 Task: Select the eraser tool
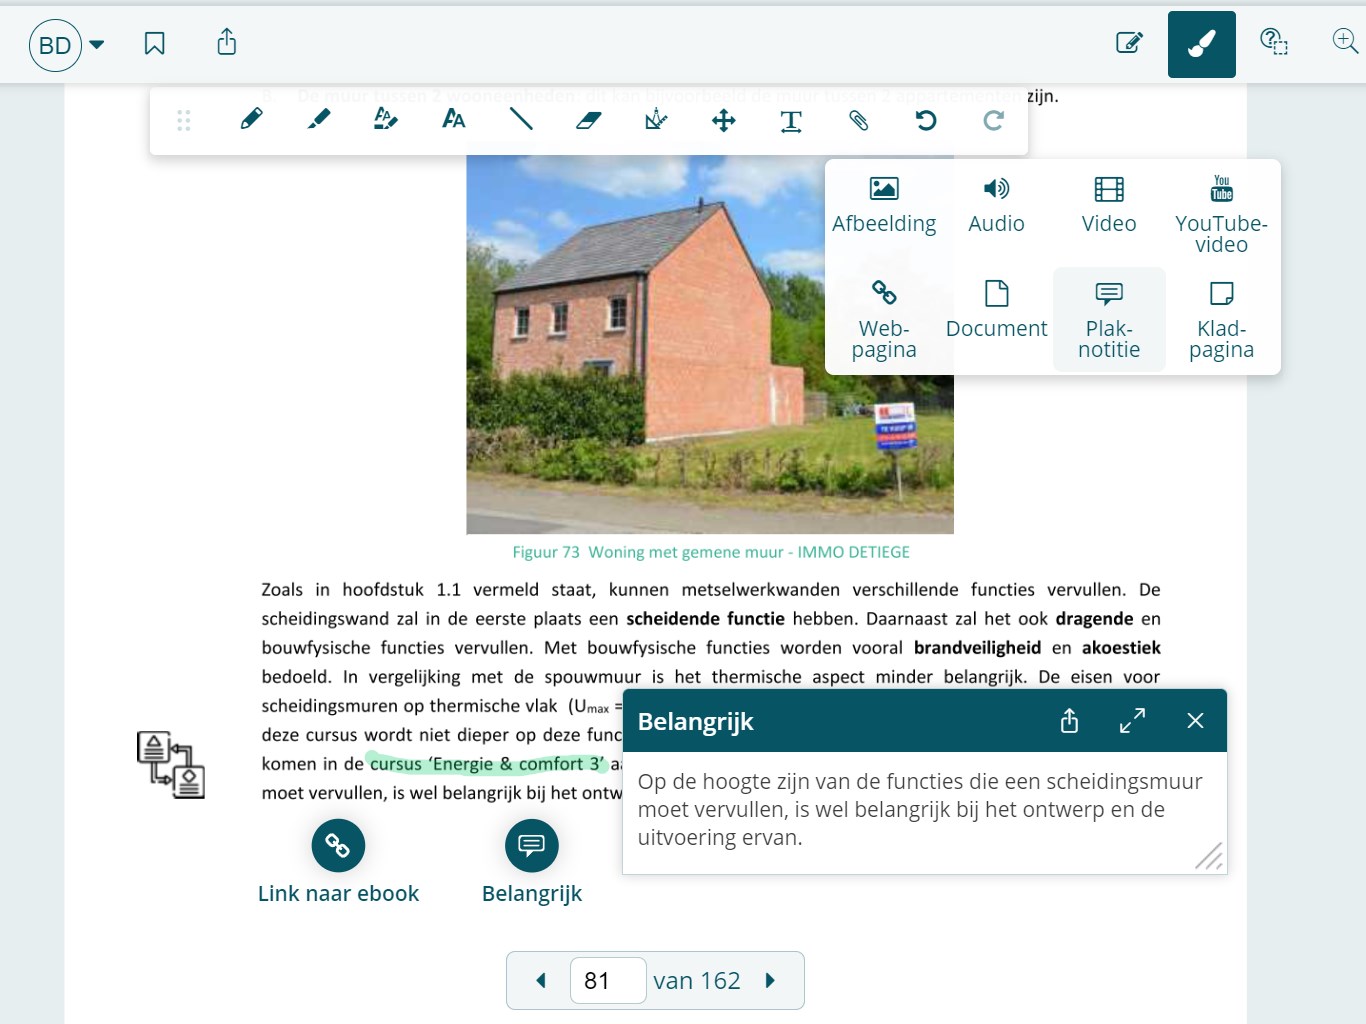[x=589, y=121]
